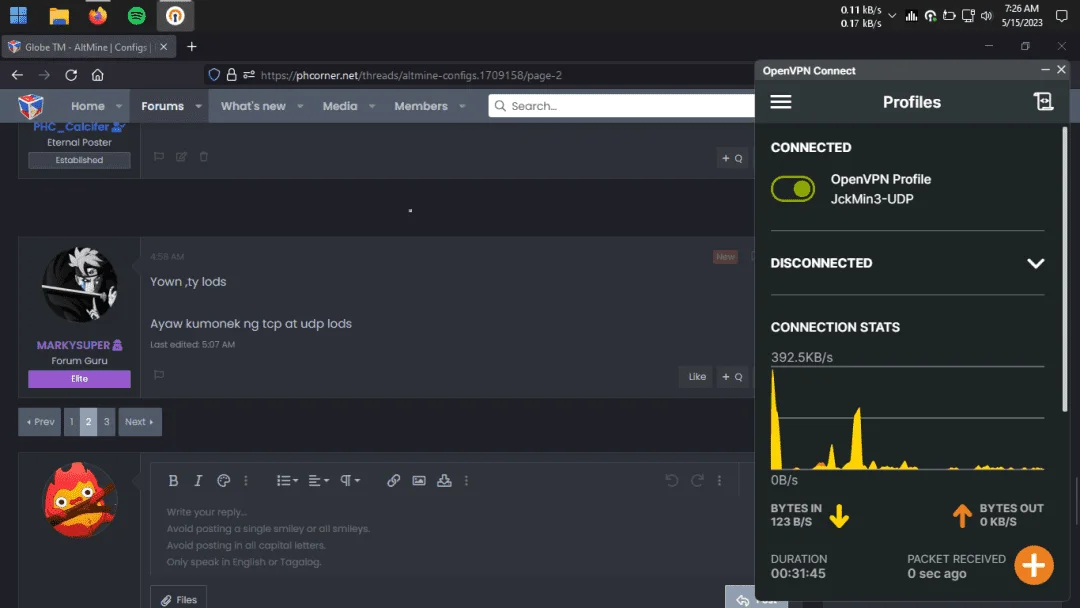Open the volume tray icon
Screen dimensions: 1080x608
click(986, 15)
